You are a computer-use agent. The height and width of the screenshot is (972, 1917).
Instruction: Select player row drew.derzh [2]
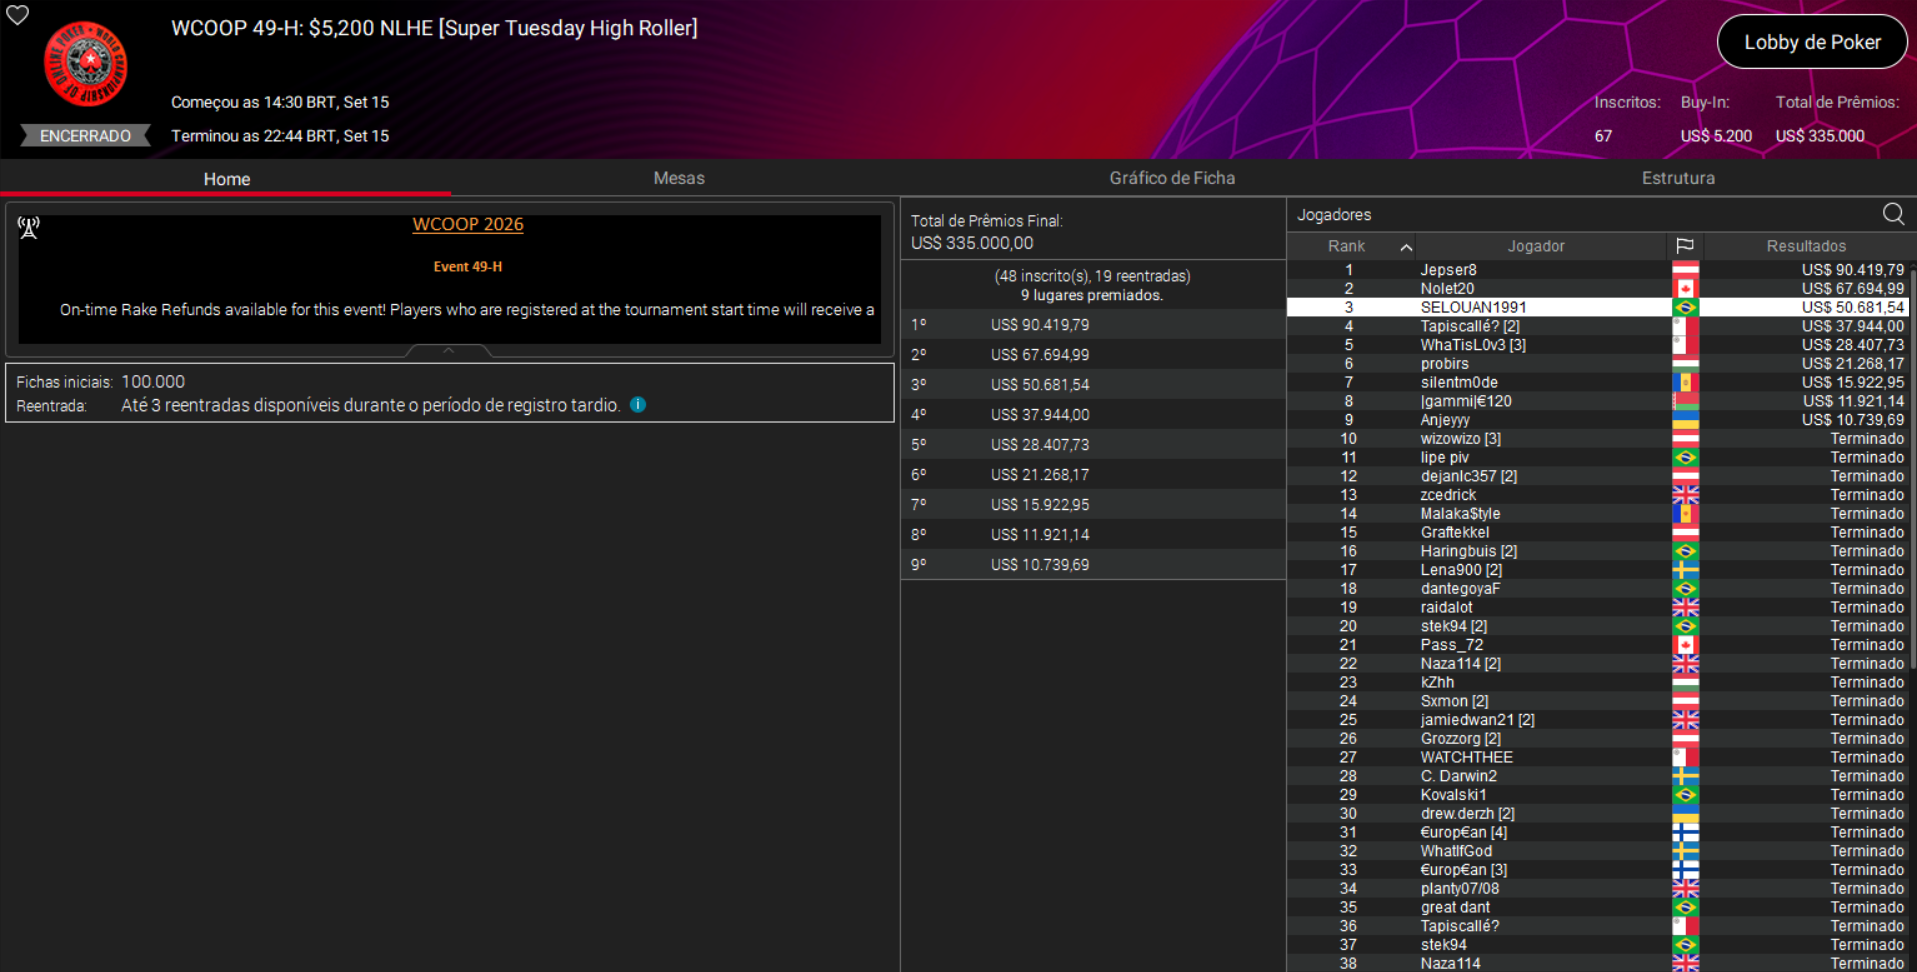[x=1597, y=814]
